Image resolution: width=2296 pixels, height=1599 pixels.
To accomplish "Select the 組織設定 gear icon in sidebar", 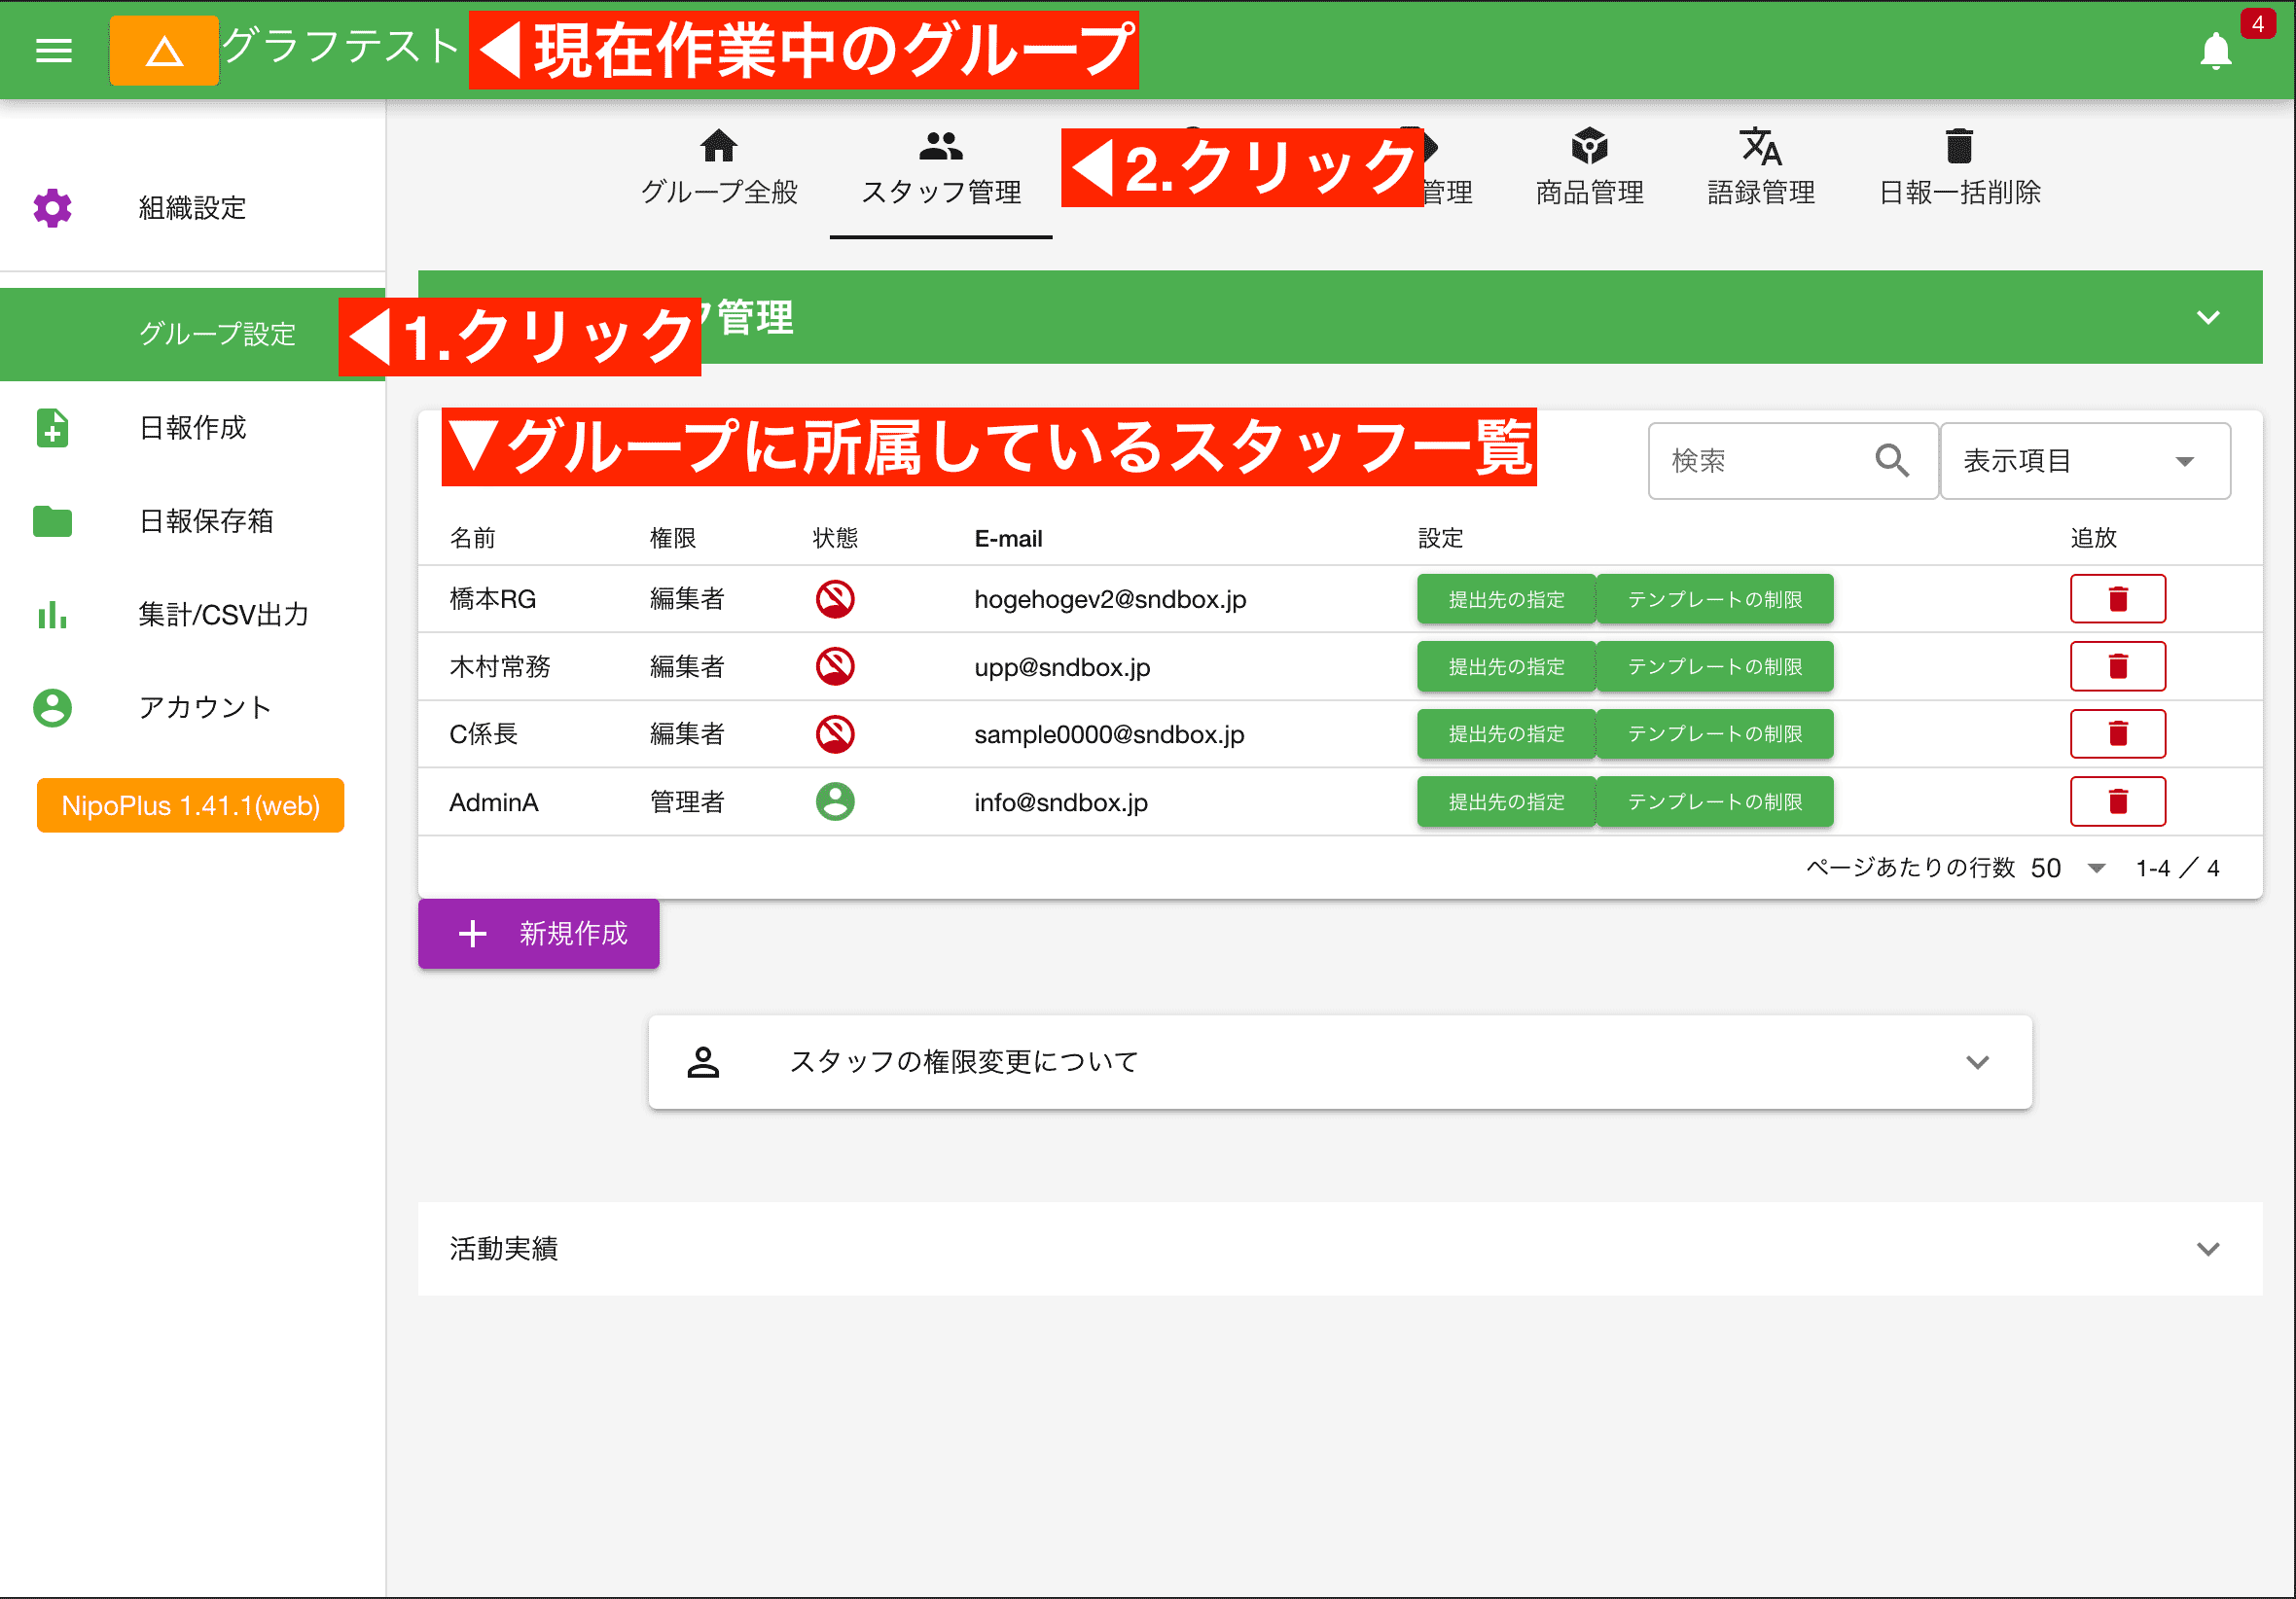I will point(52,208).
